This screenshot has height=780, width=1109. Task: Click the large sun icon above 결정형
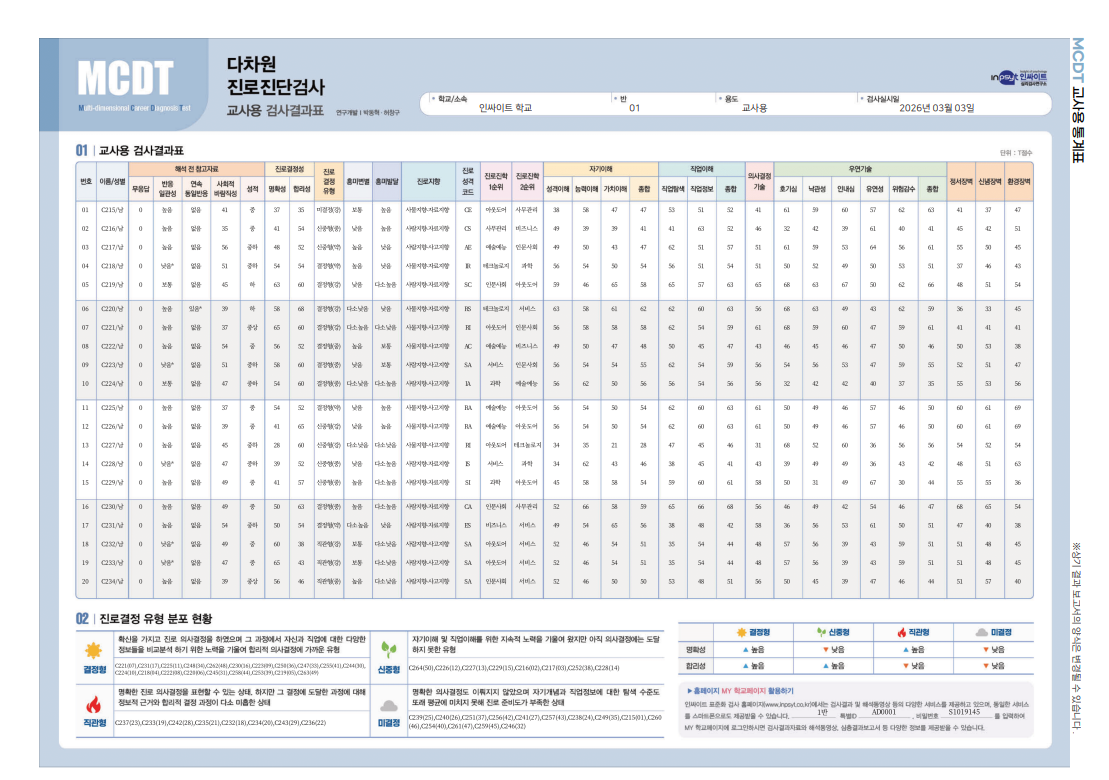[x=93, y=650]
